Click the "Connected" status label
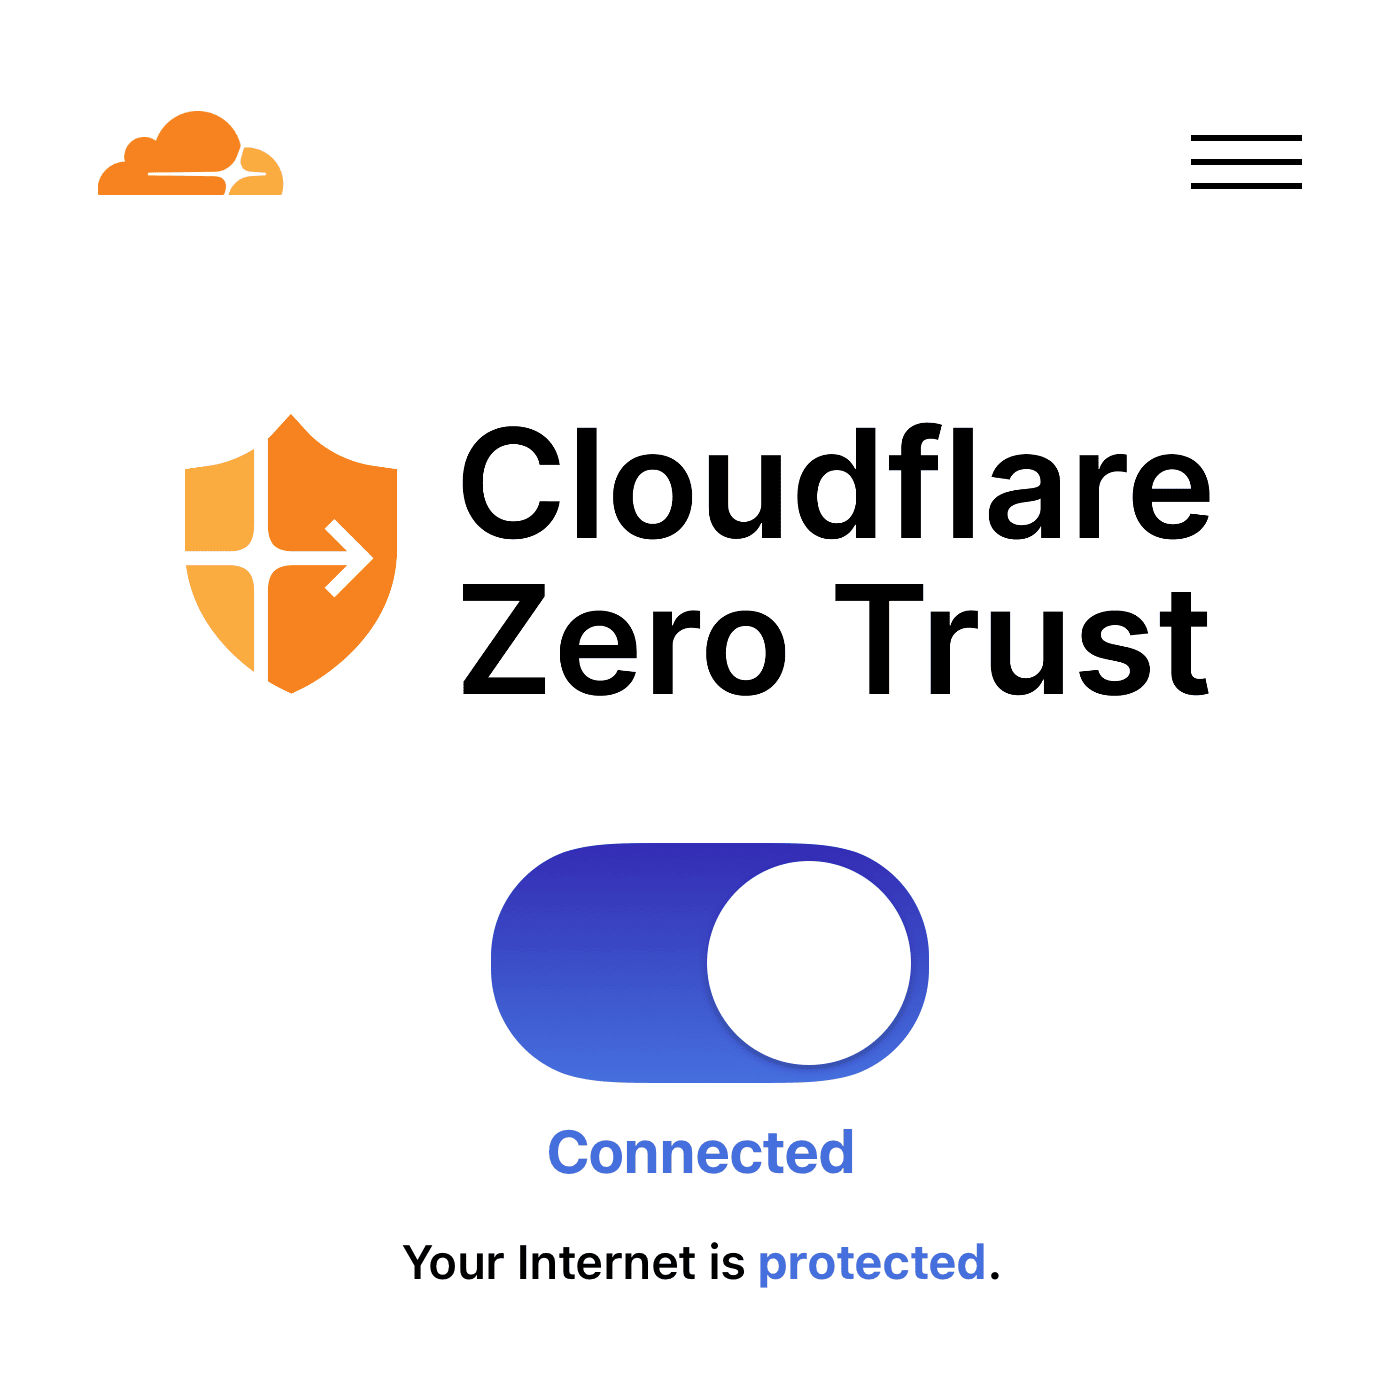 701,1153
